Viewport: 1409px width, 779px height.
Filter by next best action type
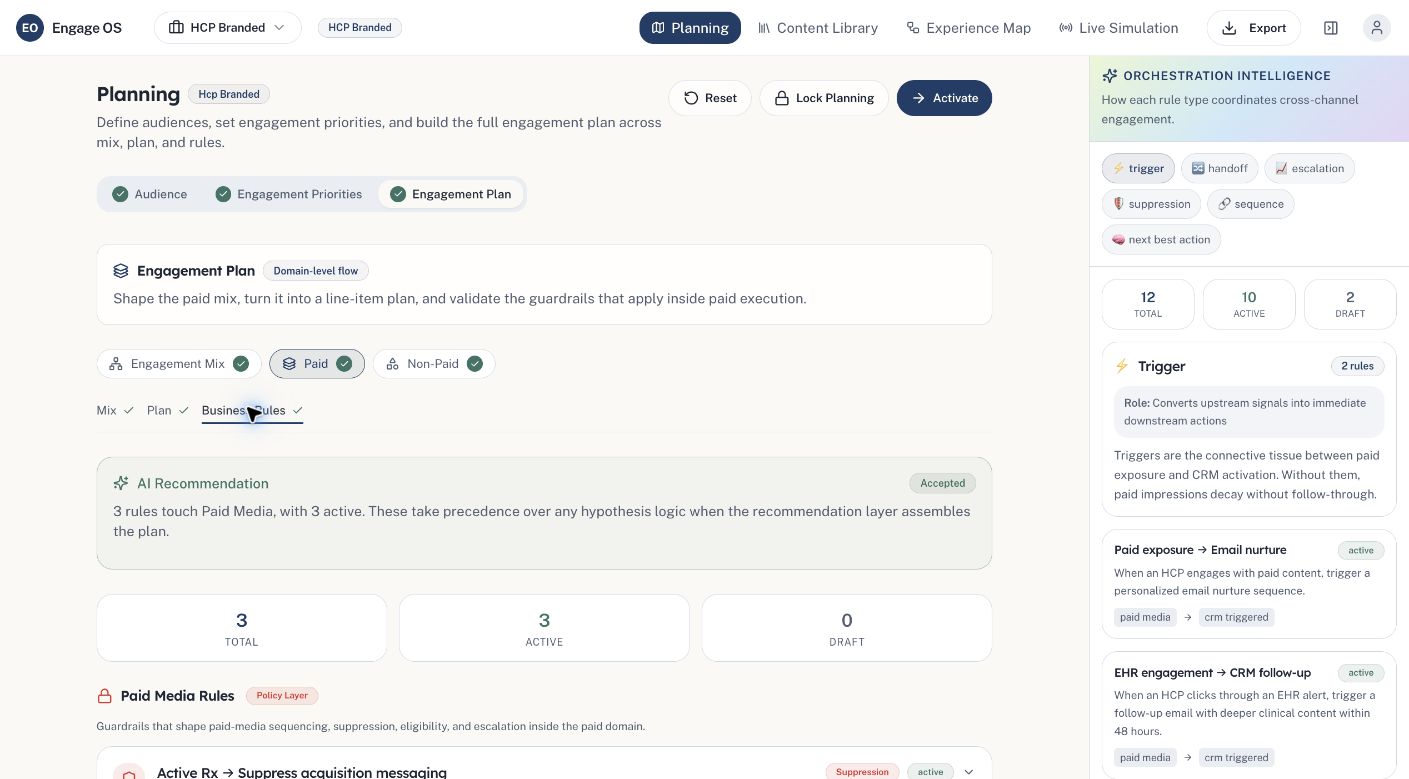click(1161, 240)
